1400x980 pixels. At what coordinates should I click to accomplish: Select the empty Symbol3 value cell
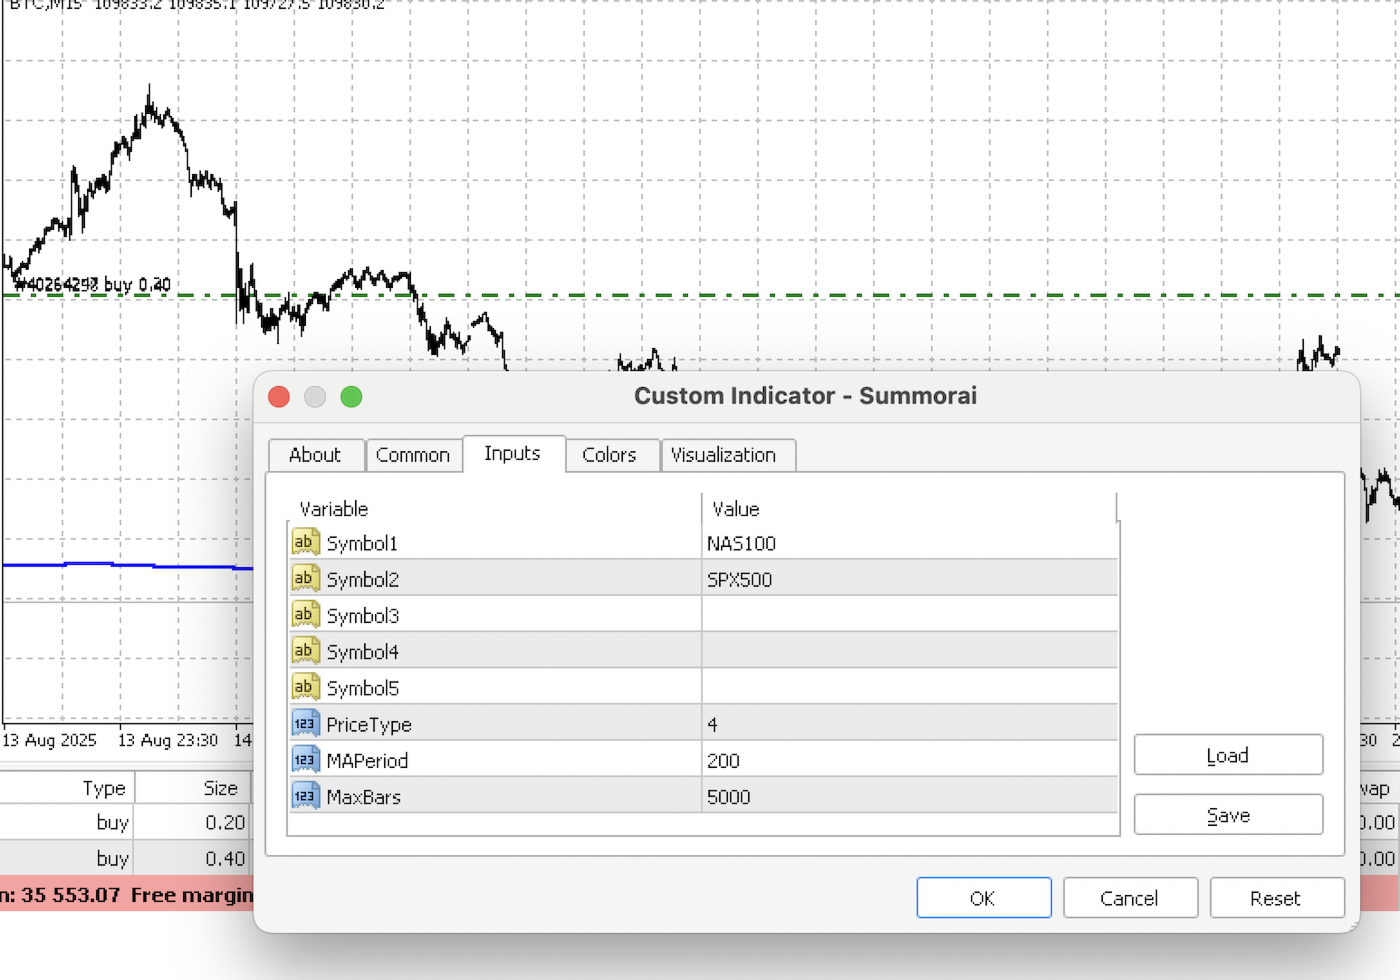[x=909, y=615]
